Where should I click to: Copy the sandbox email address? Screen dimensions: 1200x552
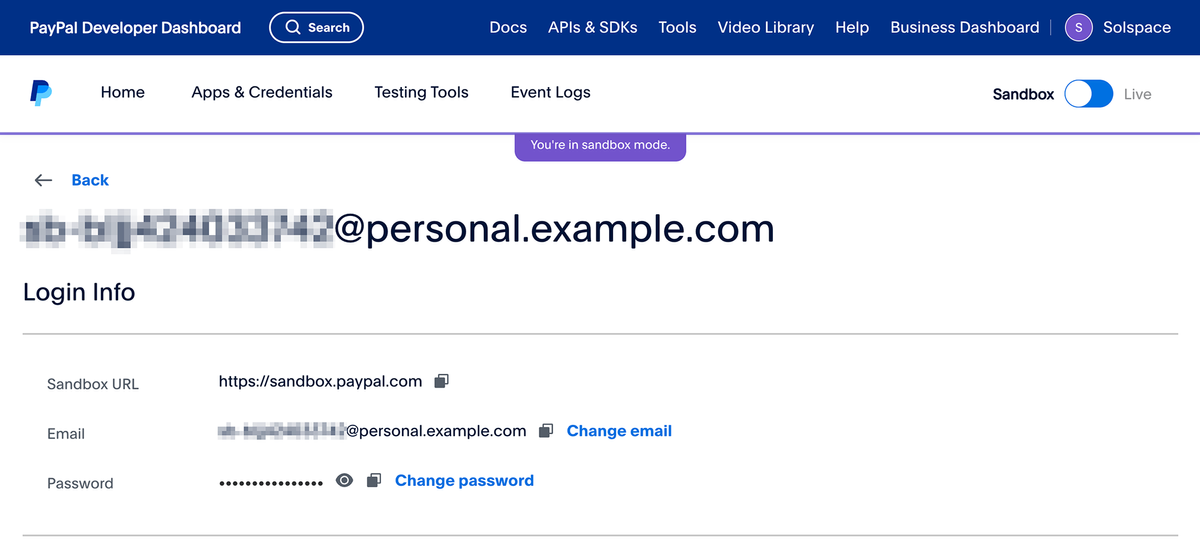pos(546,431)
